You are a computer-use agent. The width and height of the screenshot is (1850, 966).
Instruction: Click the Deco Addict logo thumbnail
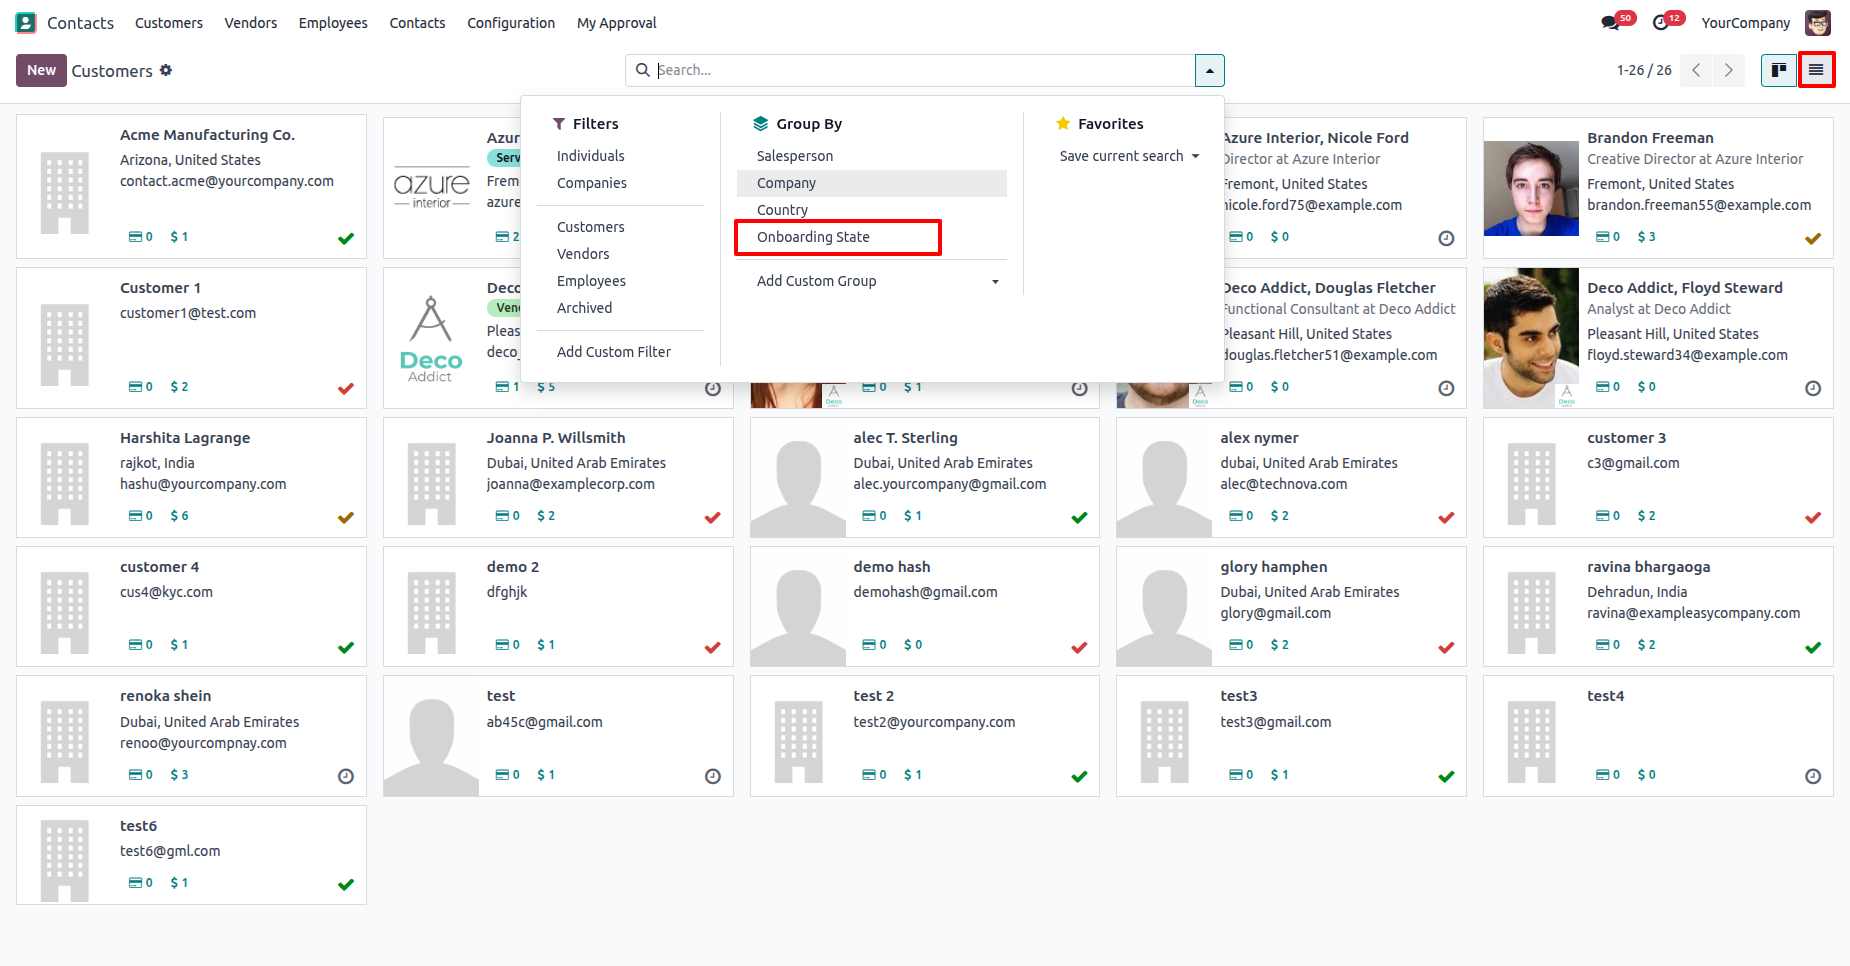(431, 338)
